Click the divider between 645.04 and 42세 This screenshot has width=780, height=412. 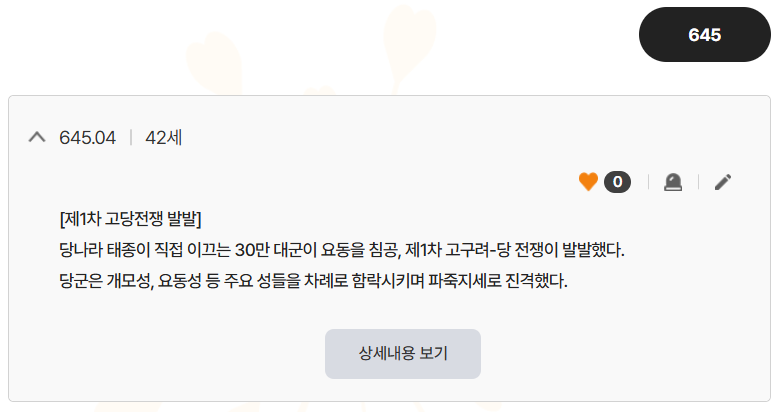[x=131, y=137]
